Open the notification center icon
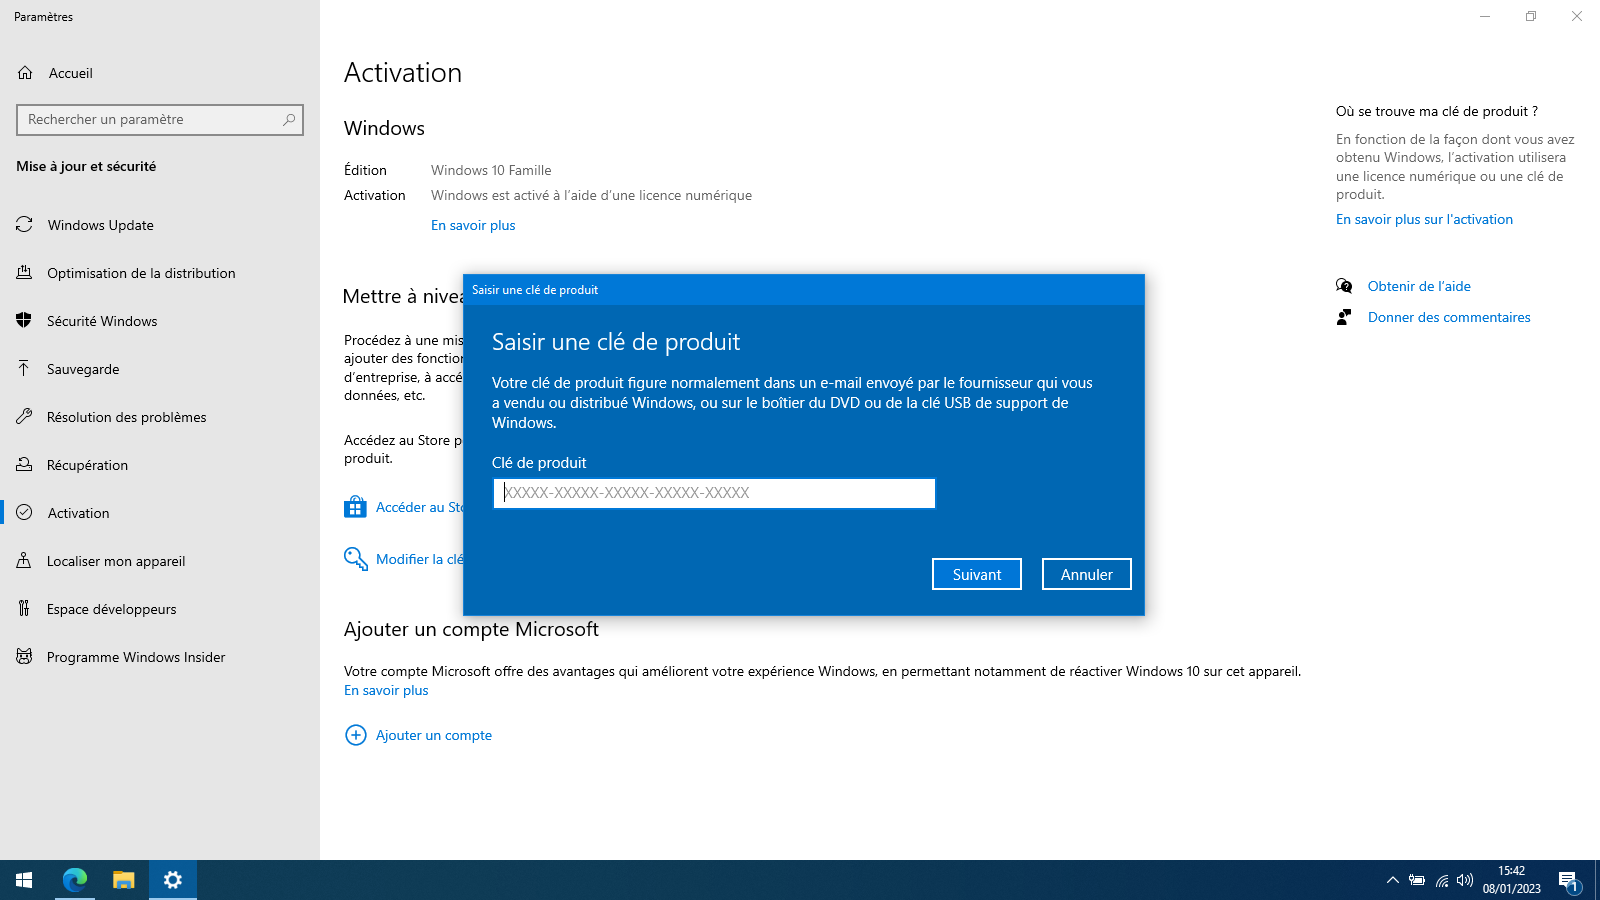This screenshot has width=1600, height=900. 1568,881
